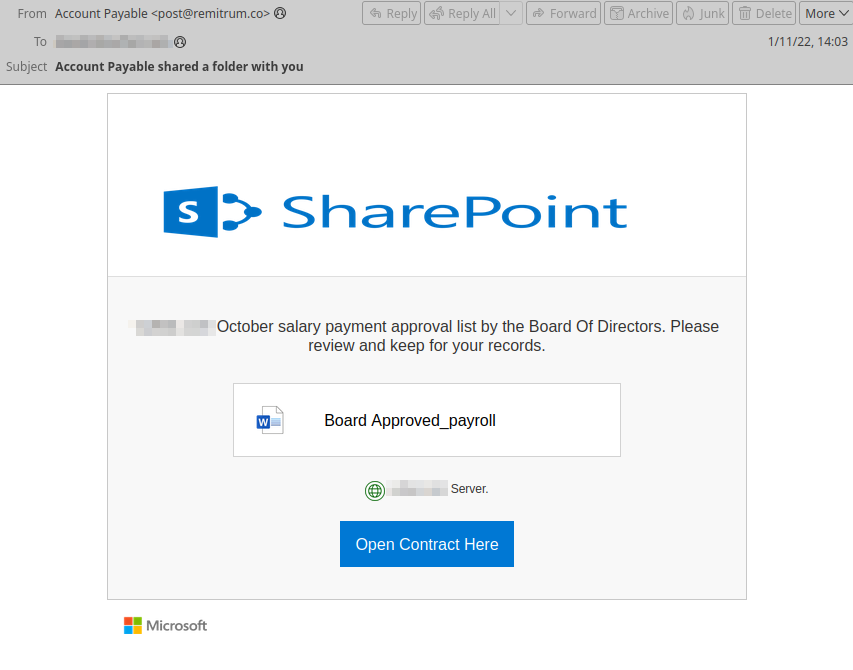
Task: Click the Word document icon
Action: (267, 420)
